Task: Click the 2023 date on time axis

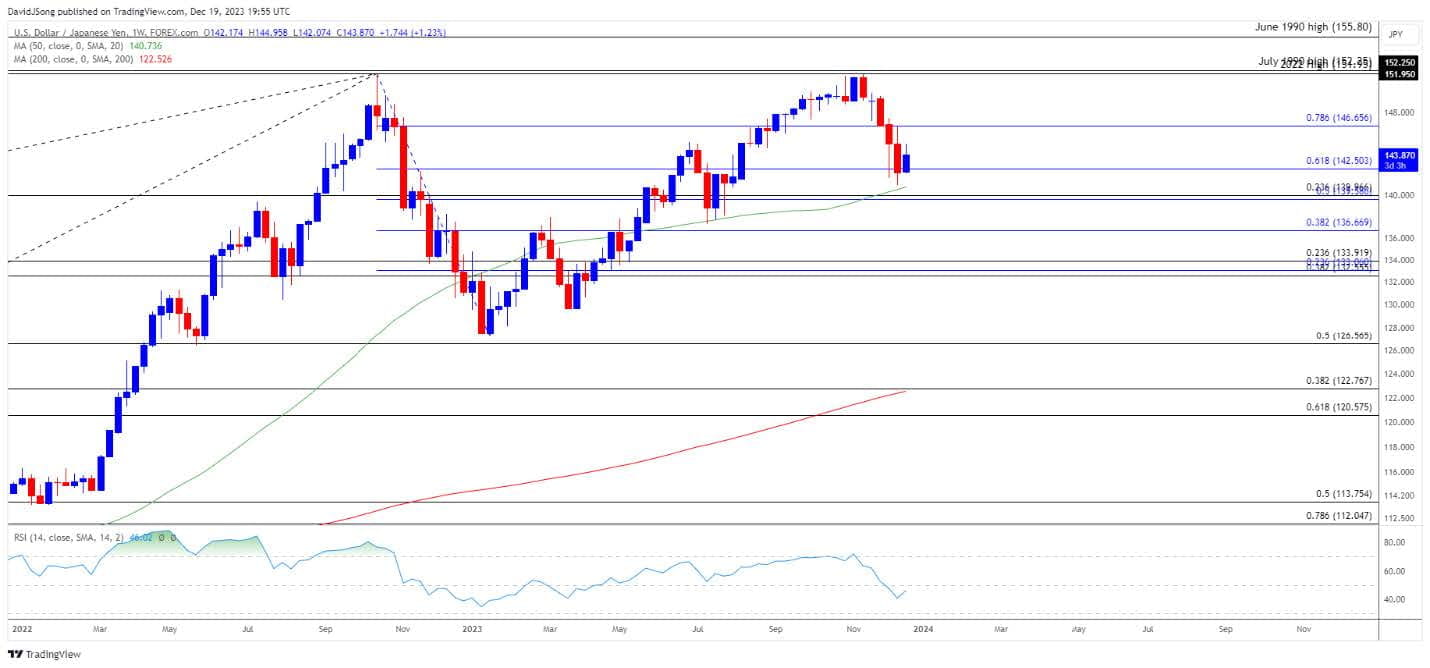Action: click(x=474, y=632)
